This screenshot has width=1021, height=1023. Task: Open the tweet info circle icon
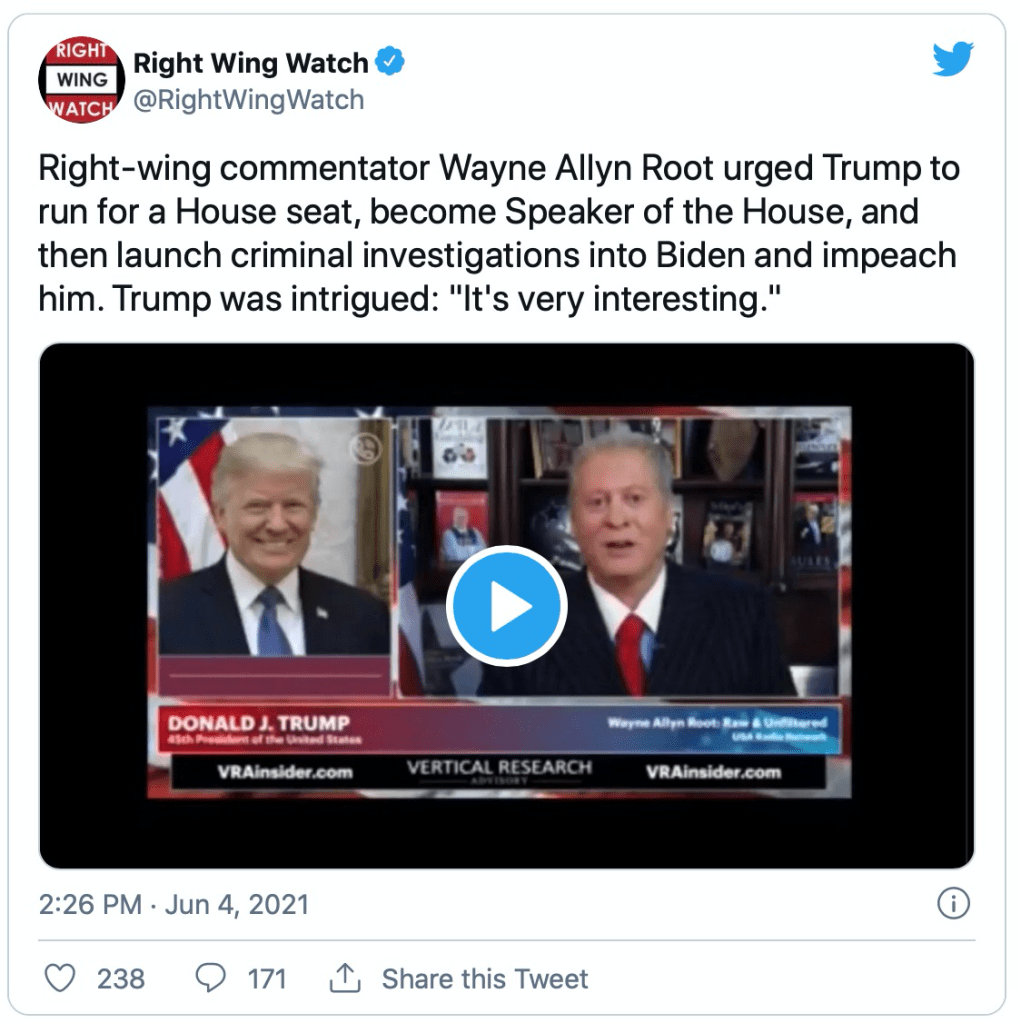point(953,904)
